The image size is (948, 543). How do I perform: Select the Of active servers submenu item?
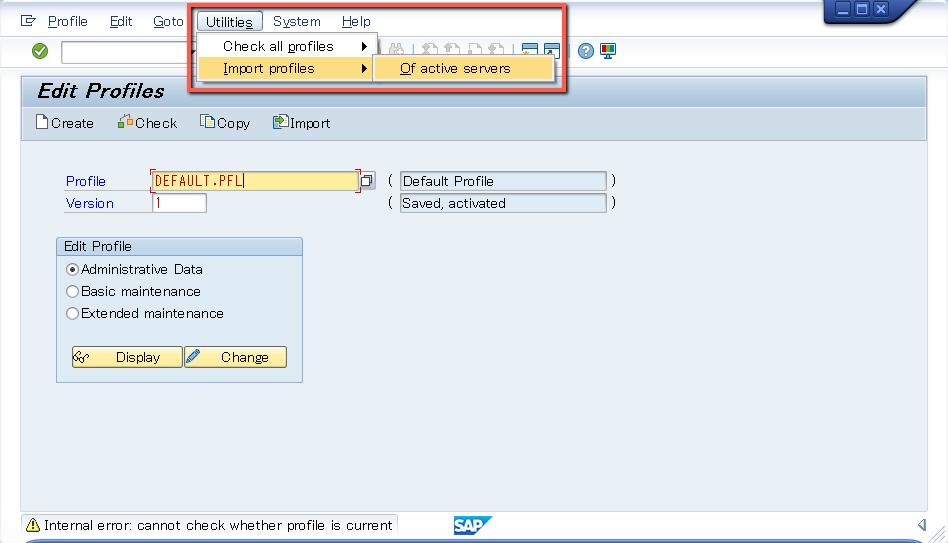coord(463,68)
